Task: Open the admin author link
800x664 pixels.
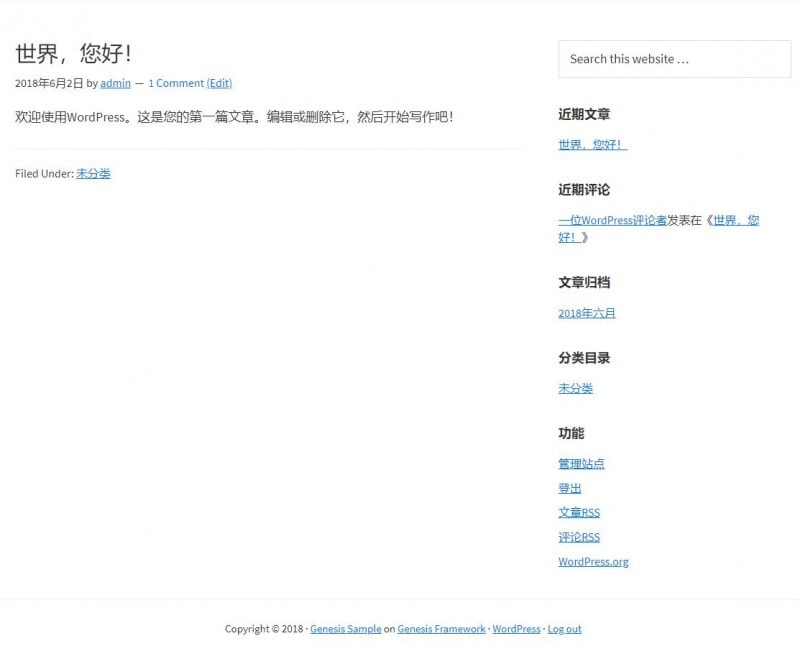Action: (115, 83)
